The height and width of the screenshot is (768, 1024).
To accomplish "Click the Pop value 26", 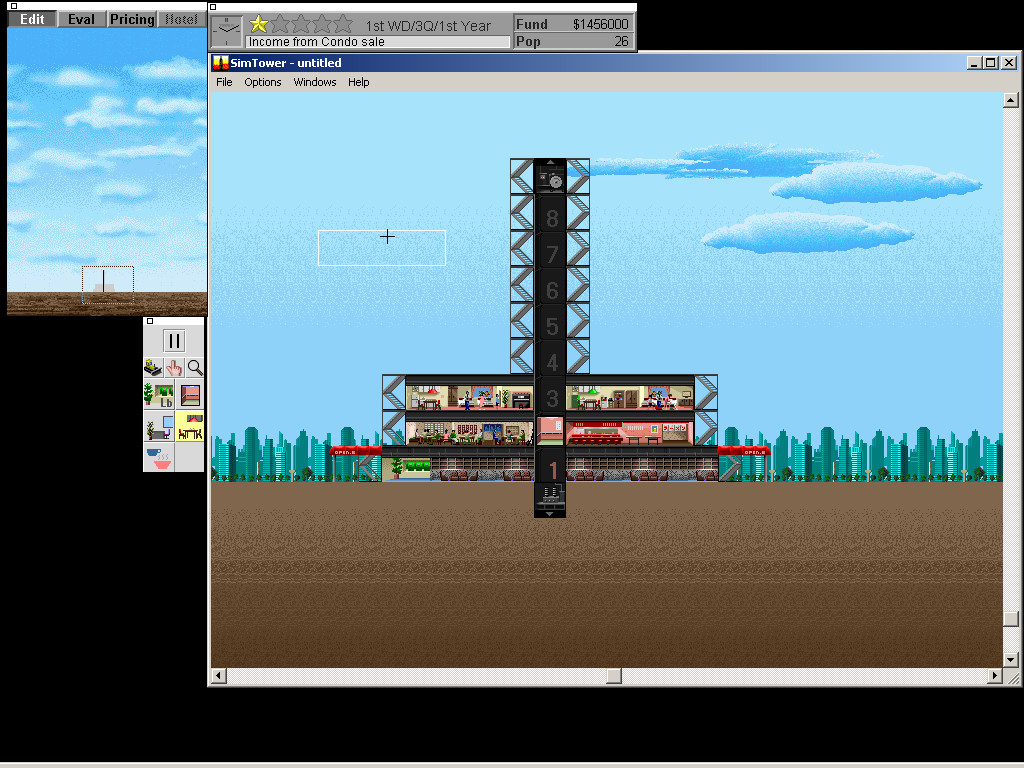I will coord(621,41).
